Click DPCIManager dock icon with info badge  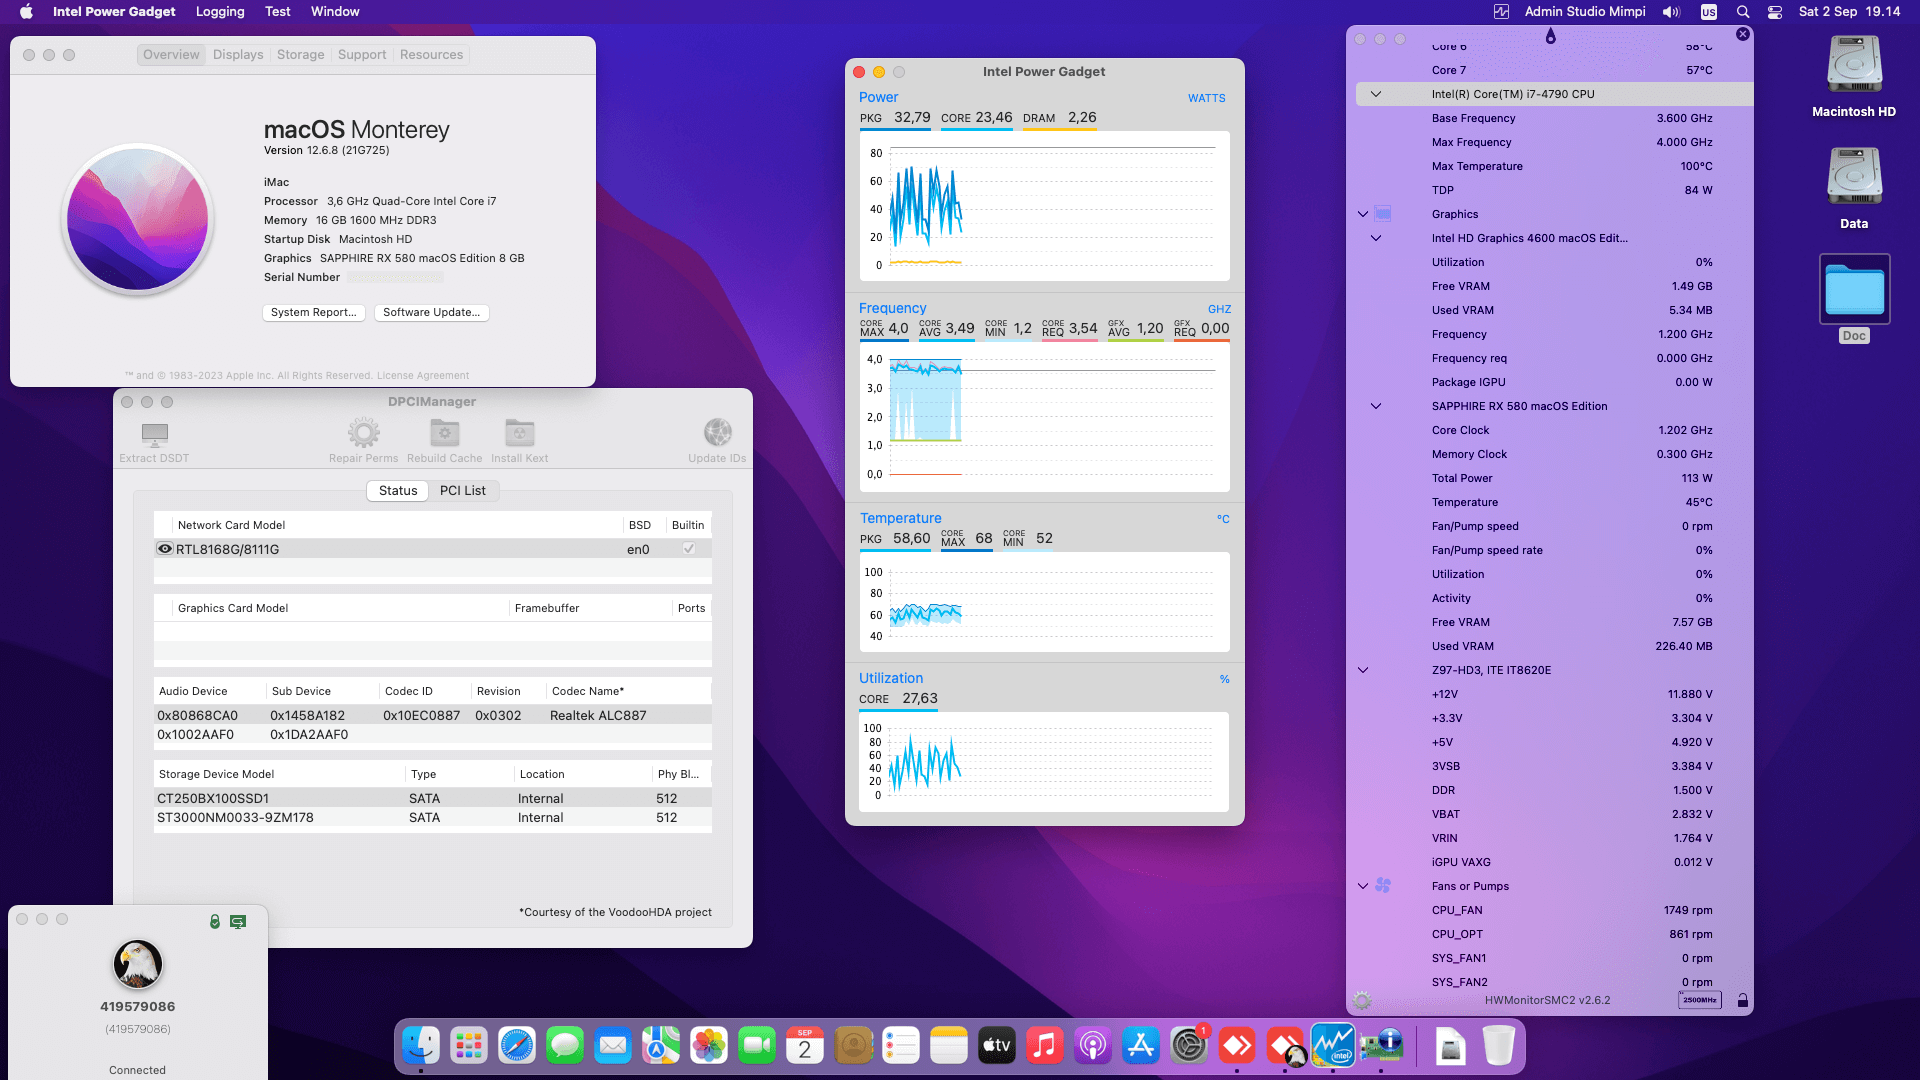tap(1381, 1046)
